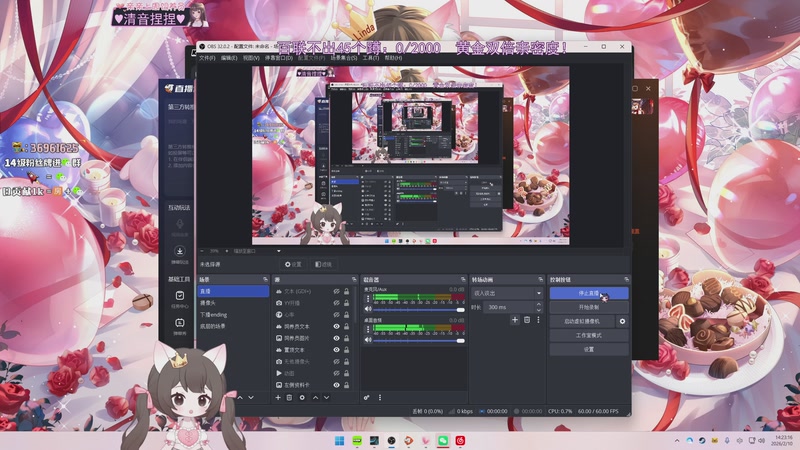The height and width of the screenshot is (450, 800).
Task: Open source properties gear in sources toolbar
Action: [302, 397]
